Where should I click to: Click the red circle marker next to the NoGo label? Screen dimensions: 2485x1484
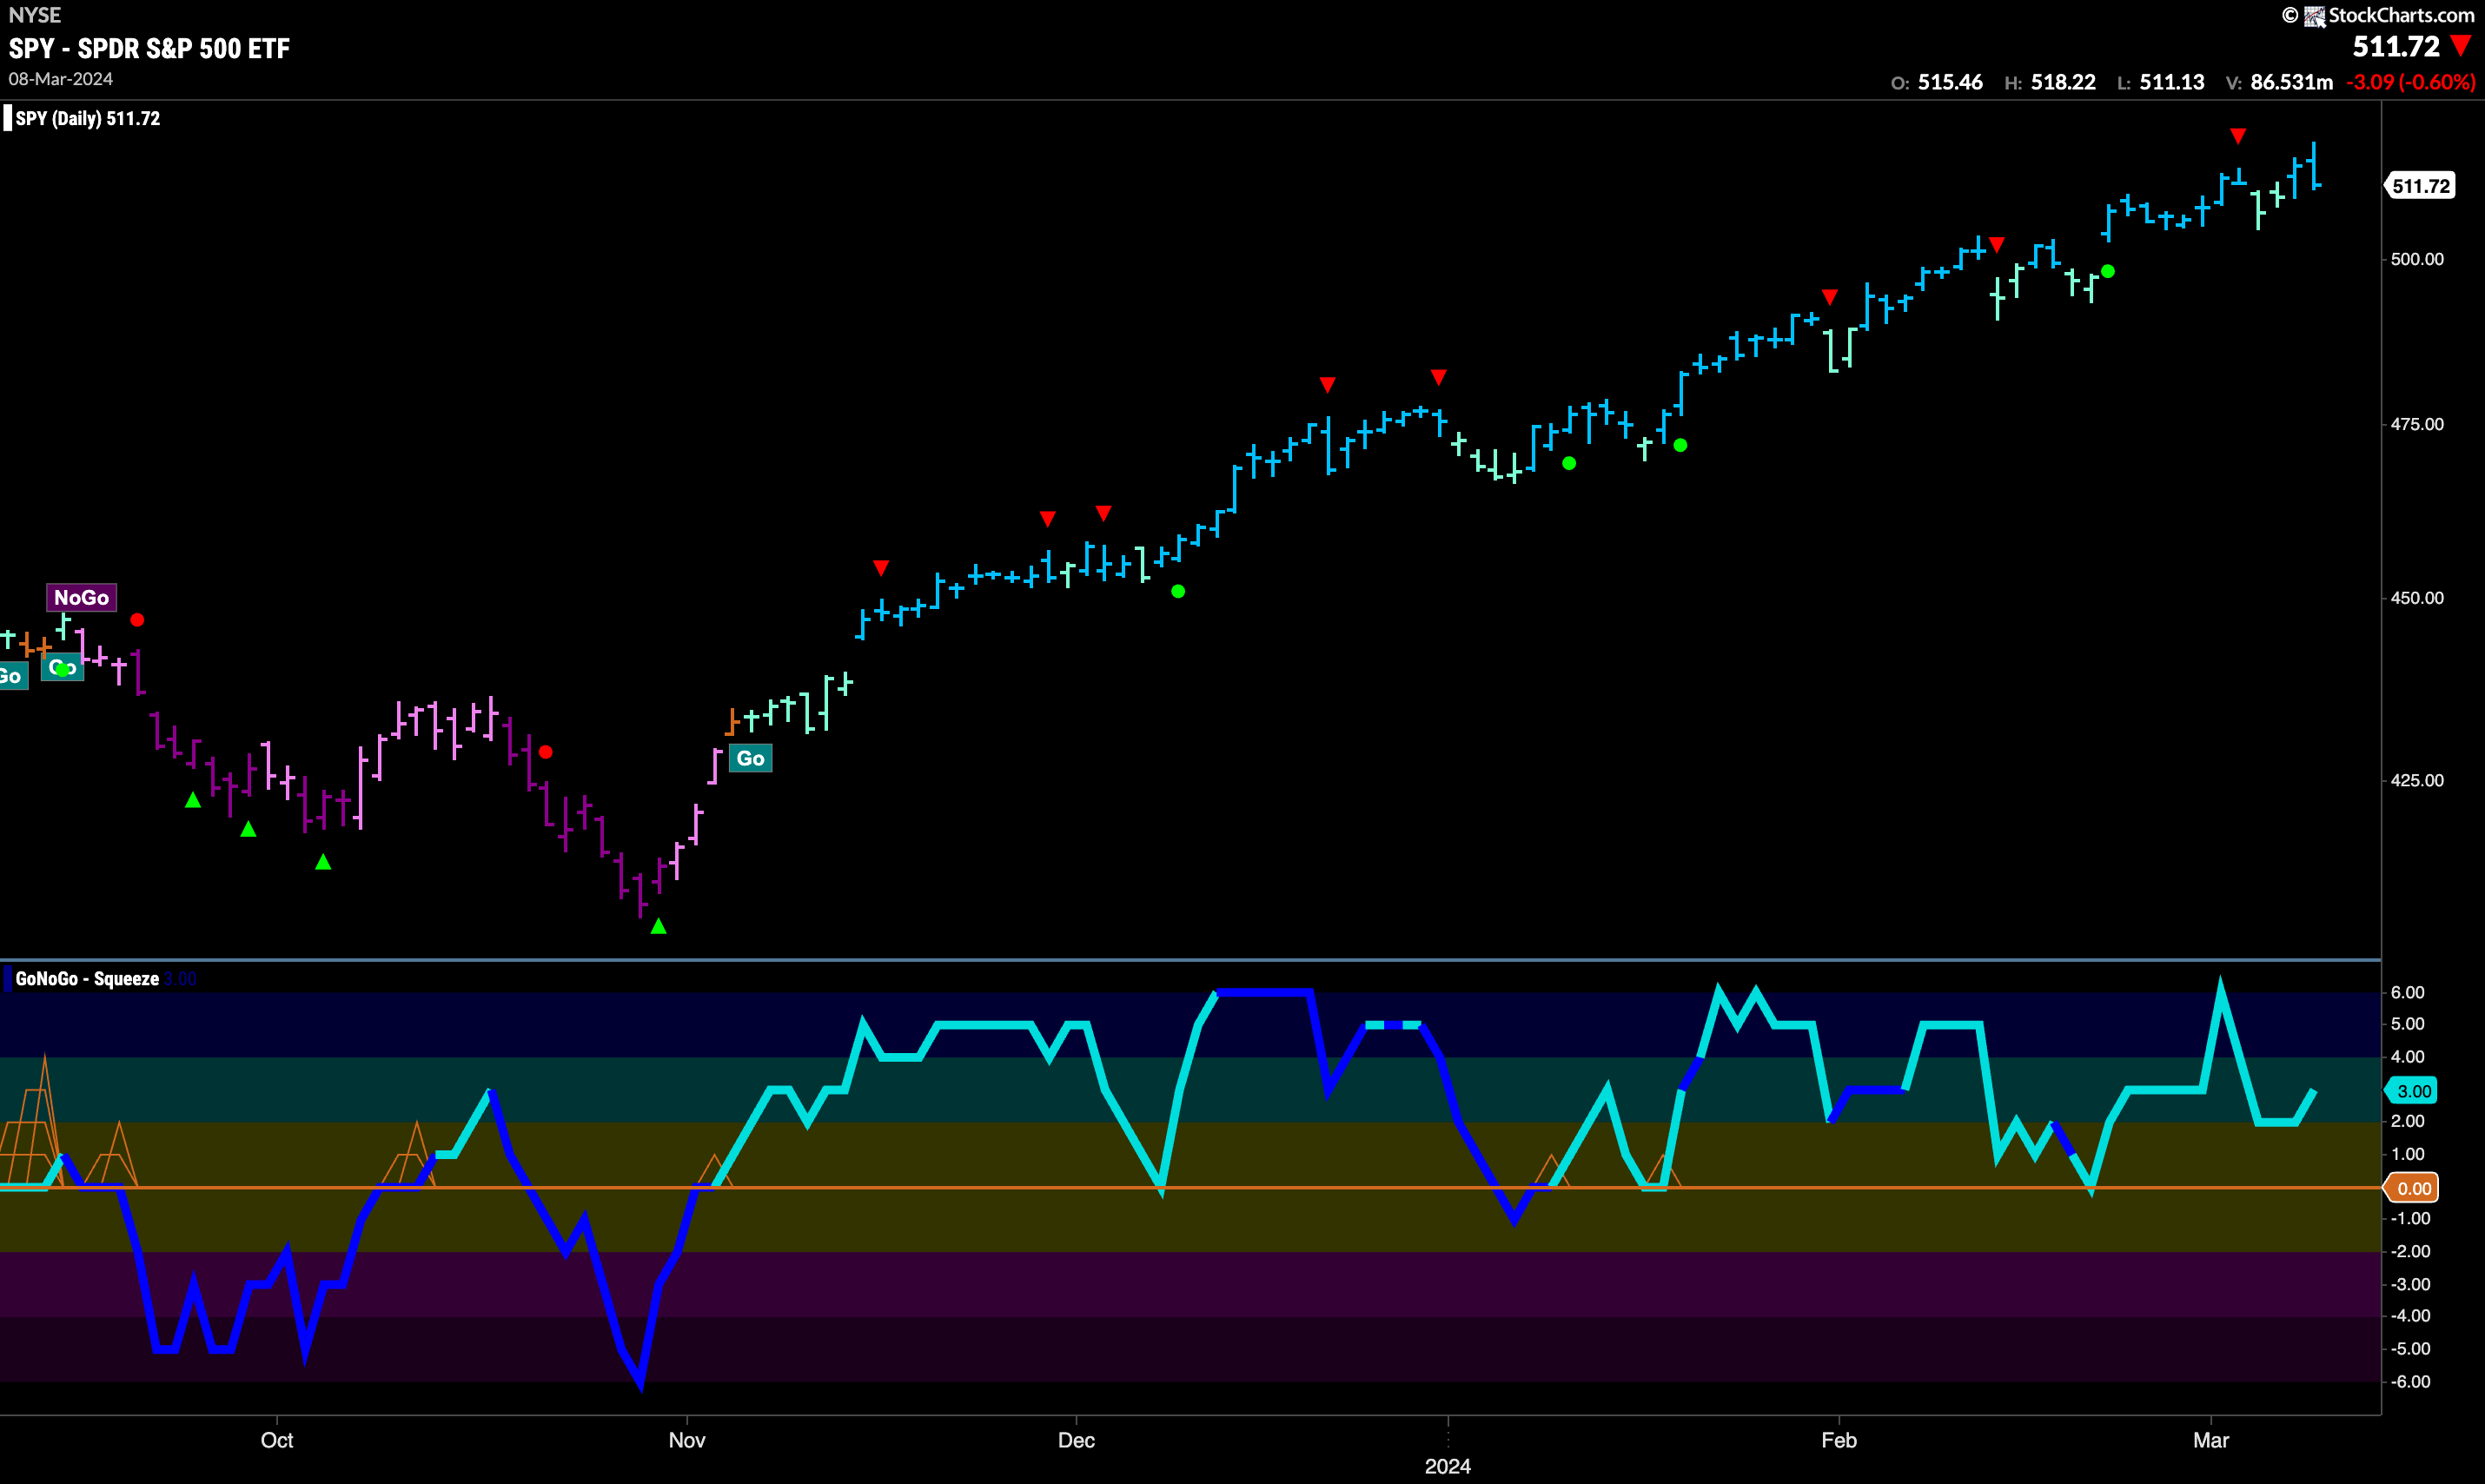[x=137, y=620]
